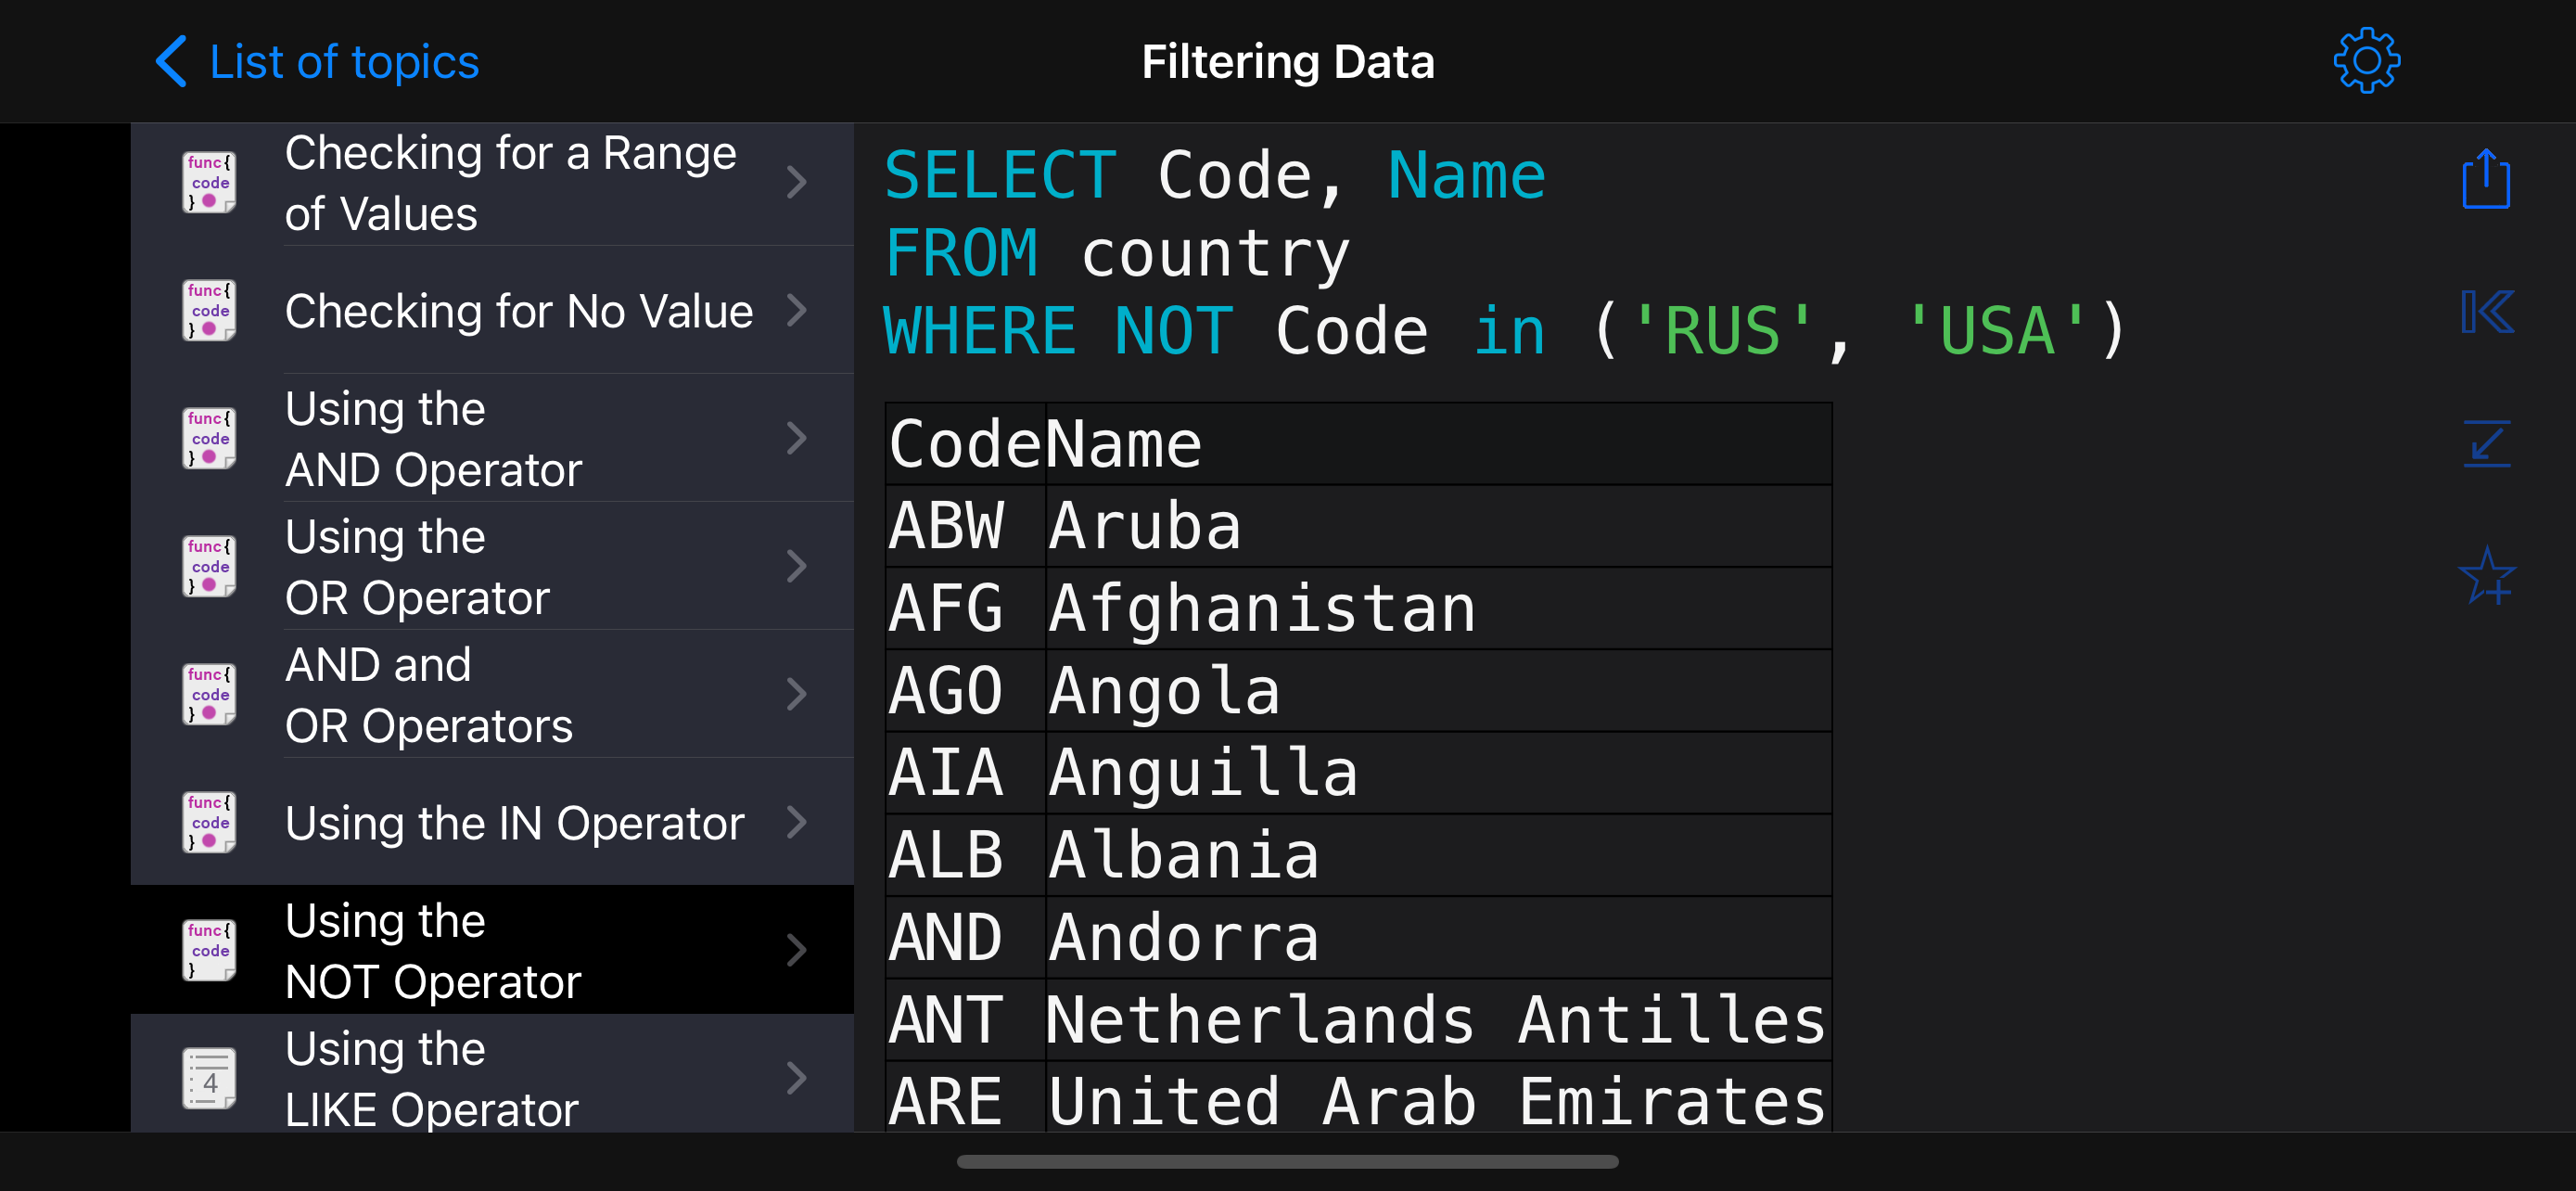This screenshot has width=2576, height=1191.
Task: Click the code icon for Checking for a Range of Values
Action: [209, 183]
